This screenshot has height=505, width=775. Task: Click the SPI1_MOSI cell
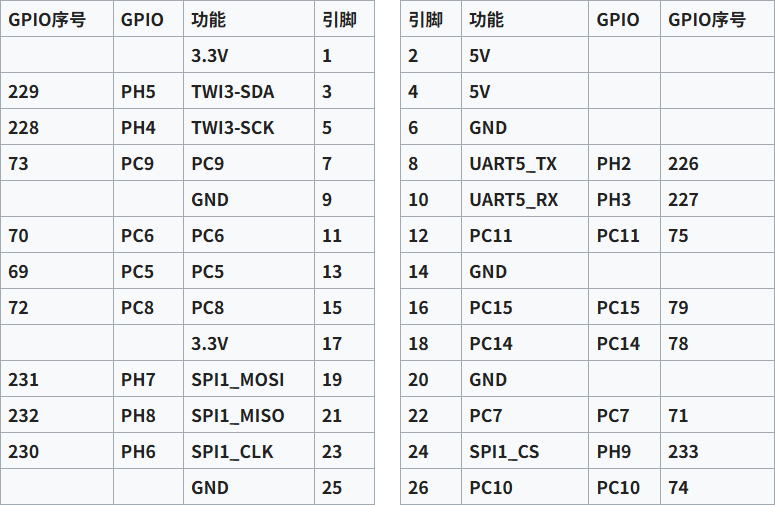[237, 380]
